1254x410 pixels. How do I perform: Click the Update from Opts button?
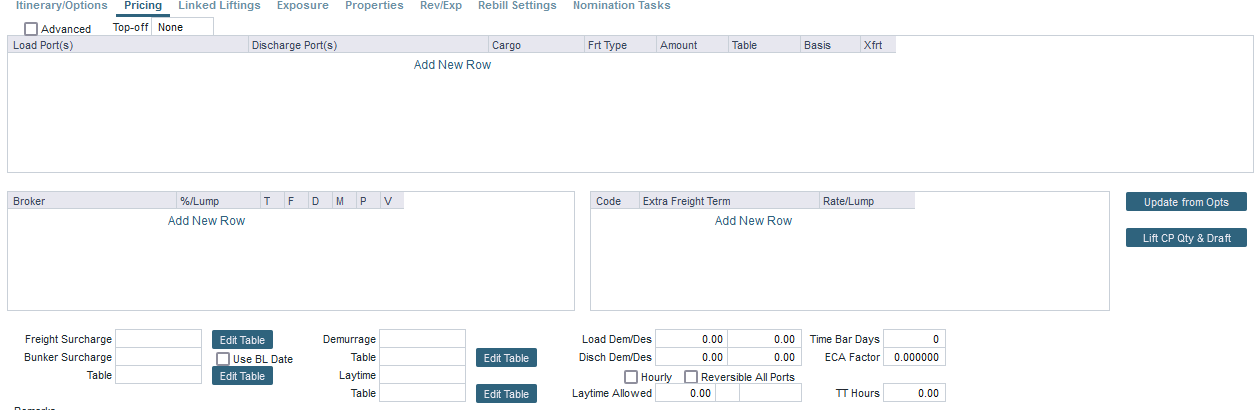pyautogui.click(x=1186, y=202)
